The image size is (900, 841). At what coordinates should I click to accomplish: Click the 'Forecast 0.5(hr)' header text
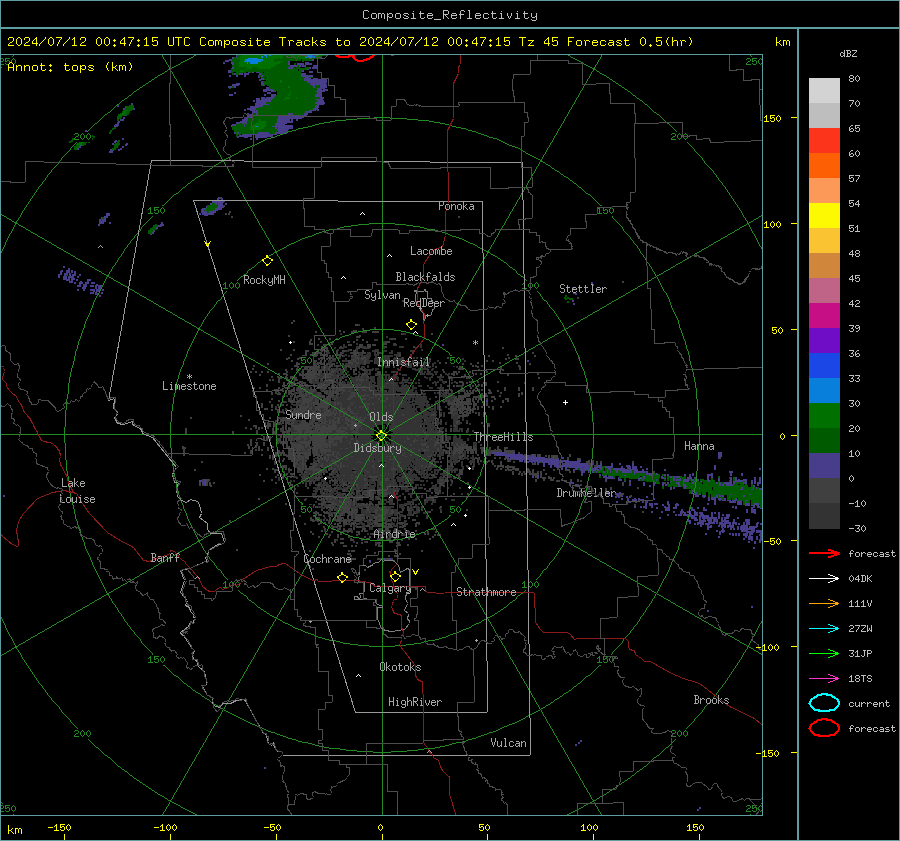(x=630, y=42)
